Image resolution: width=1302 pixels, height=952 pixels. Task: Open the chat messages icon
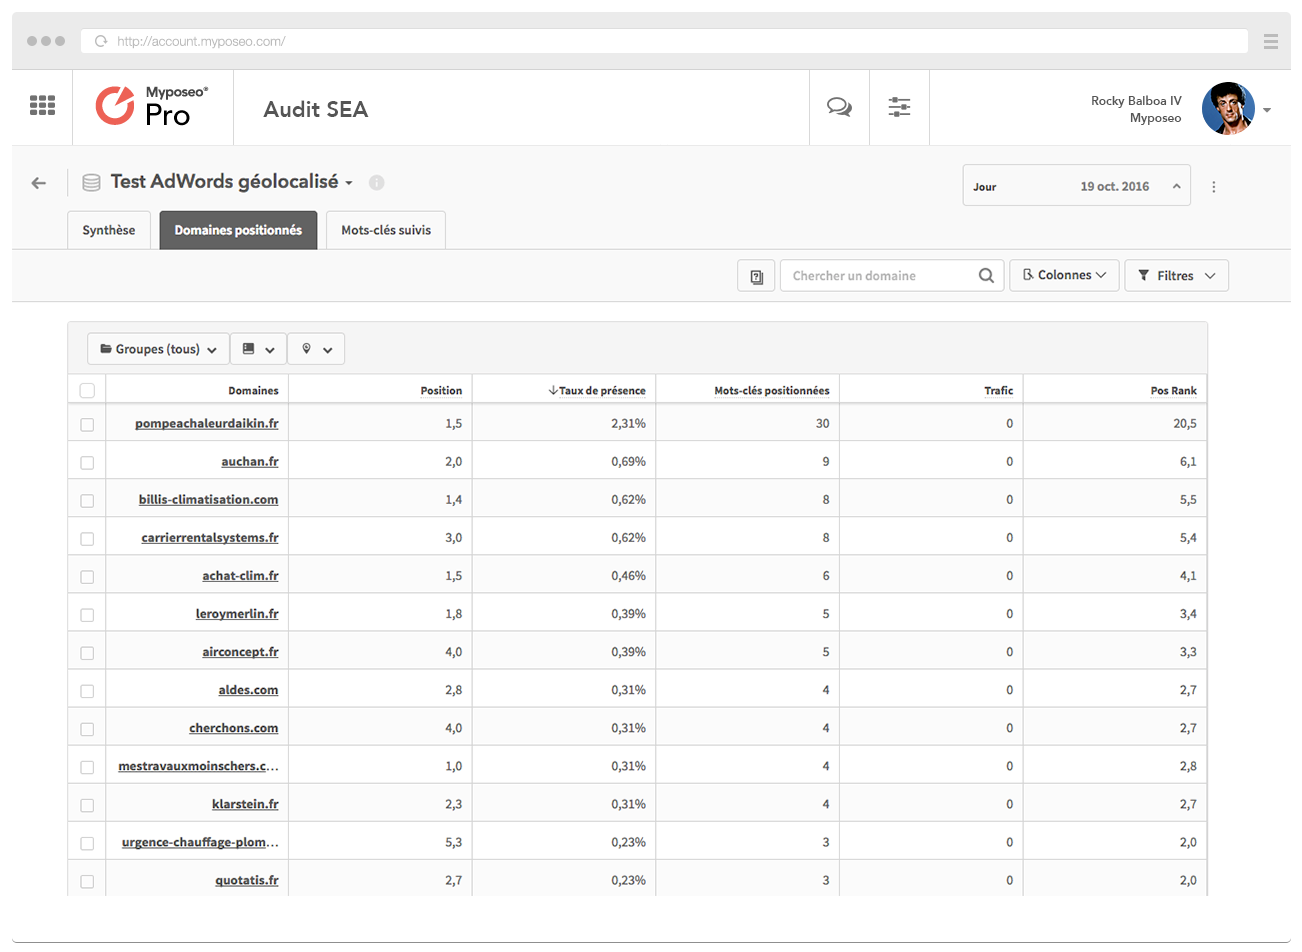coord(839,107)
